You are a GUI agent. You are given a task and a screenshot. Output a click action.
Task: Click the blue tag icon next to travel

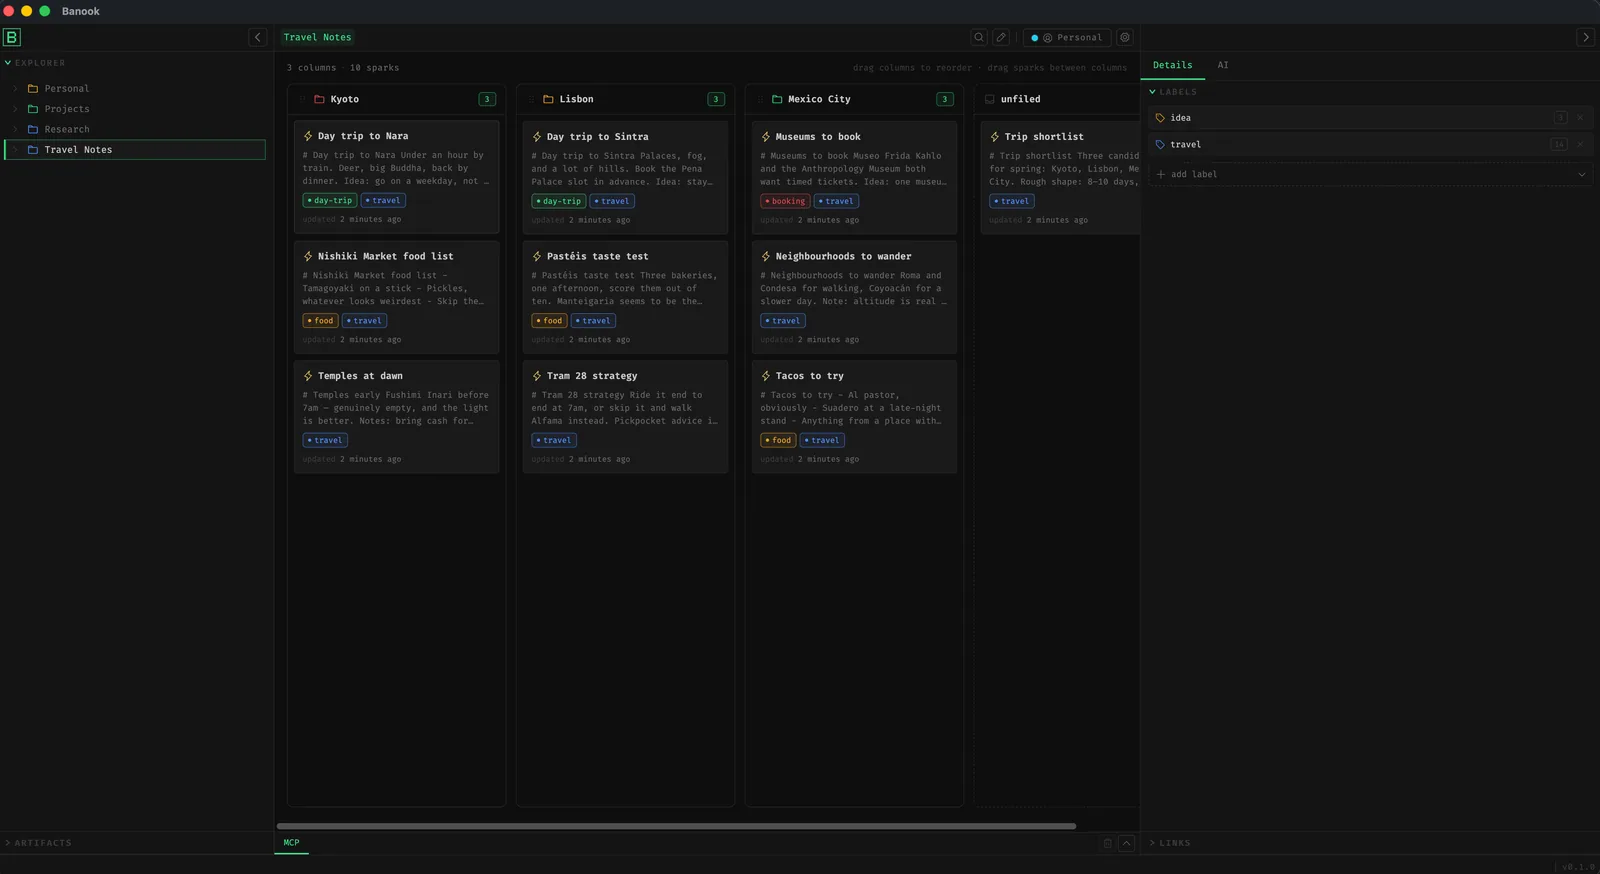click(x=1160, y=145)
